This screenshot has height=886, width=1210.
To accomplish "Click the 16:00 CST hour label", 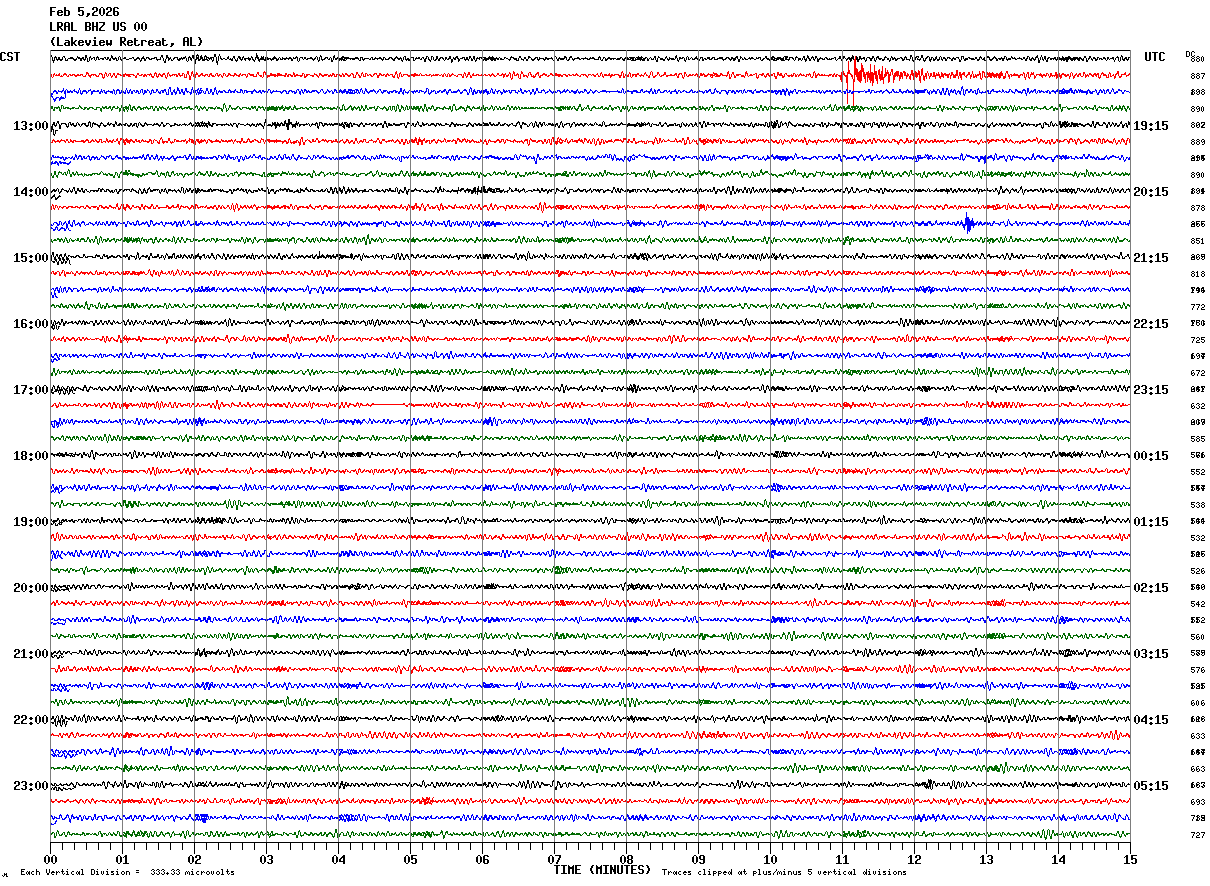I will coord(31,324).
